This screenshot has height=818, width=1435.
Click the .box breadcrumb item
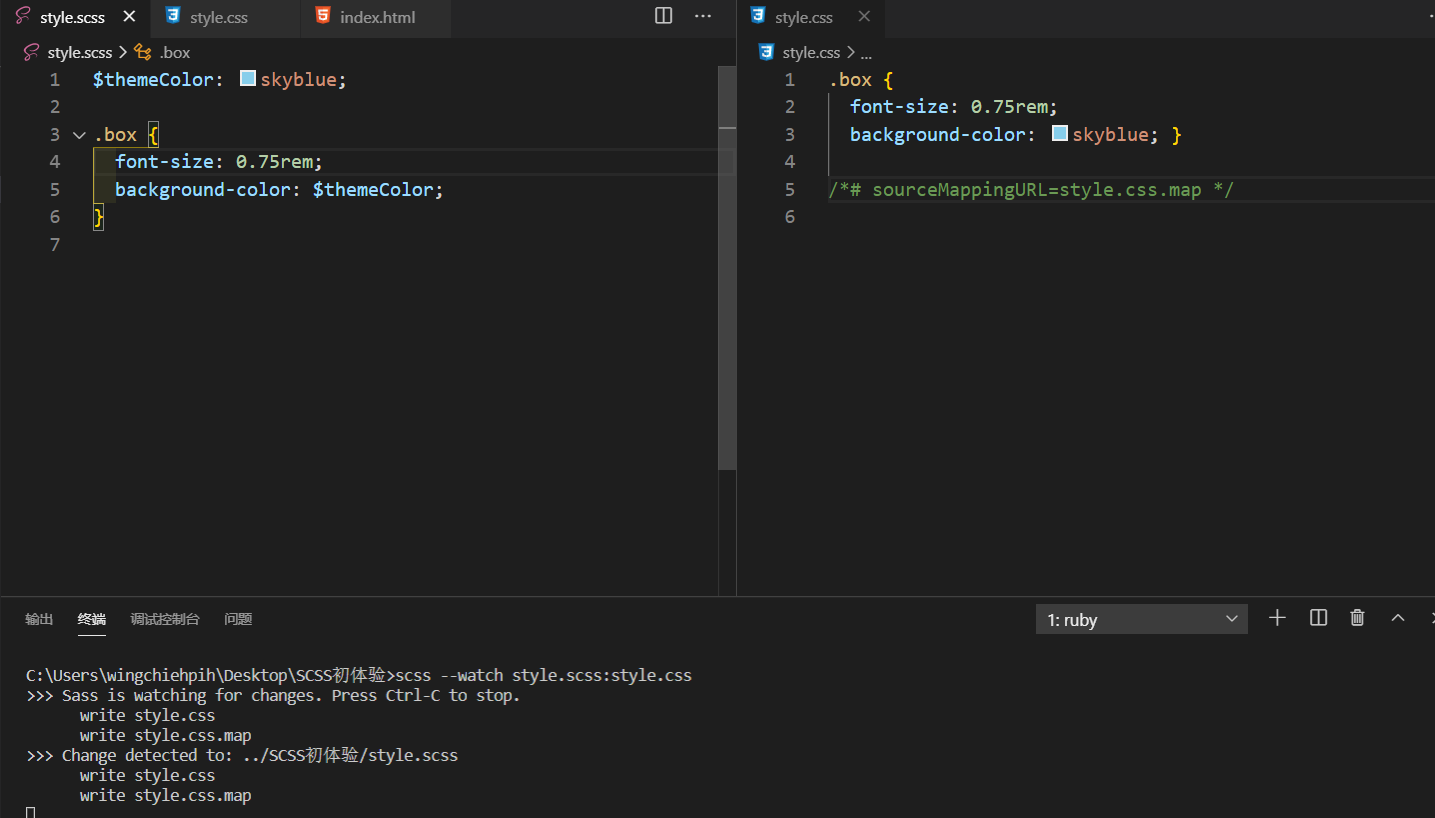(x=175, y=52)
